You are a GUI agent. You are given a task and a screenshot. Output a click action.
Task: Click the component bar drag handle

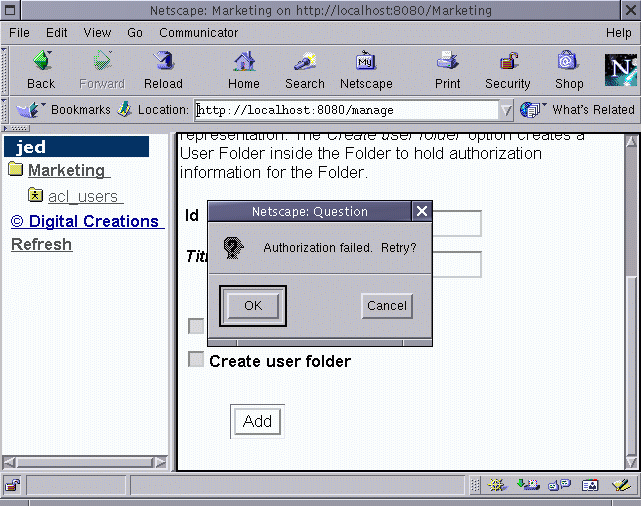[475, 485]
